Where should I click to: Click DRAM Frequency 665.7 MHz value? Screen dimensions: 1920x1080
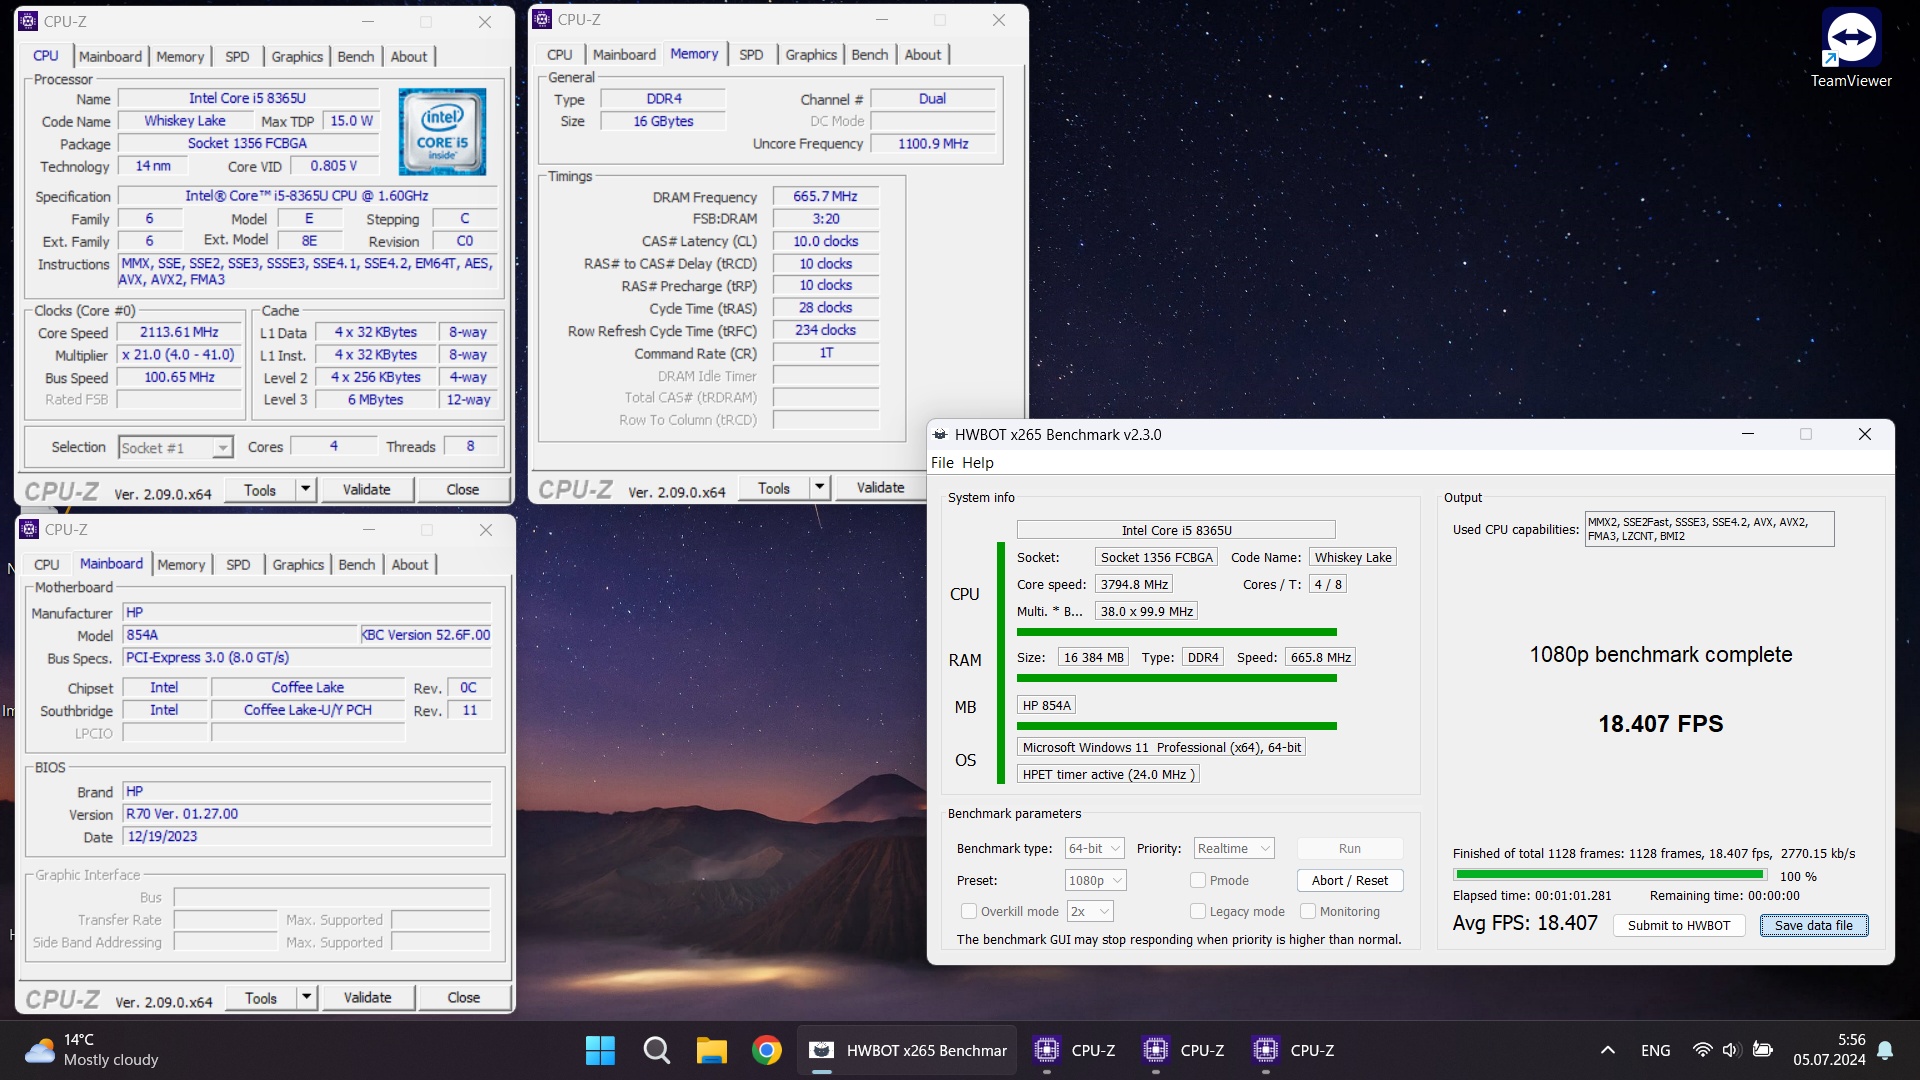pyautogui.click(x=825, y=196)
